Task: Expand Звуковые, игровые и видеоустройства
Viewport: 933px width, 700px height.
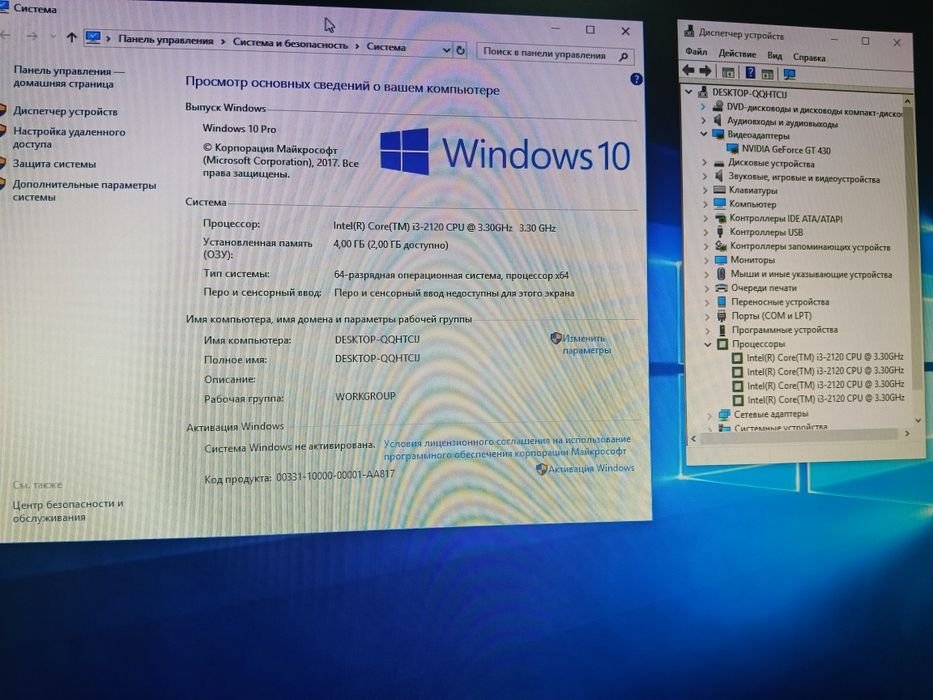Action: pyautogui.click(x=705, y=176)
